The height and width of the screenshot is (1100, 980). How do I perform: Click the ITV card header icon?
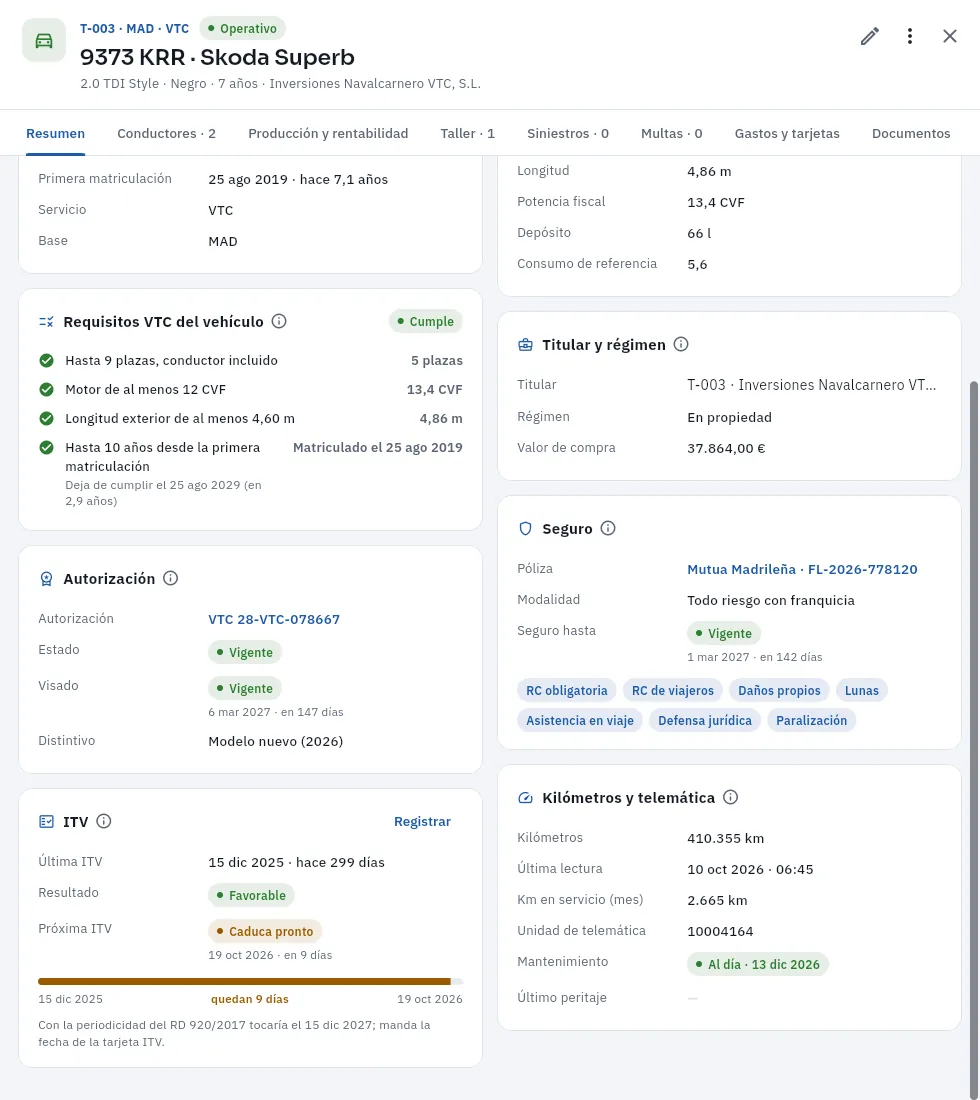[x=46, y=821]
